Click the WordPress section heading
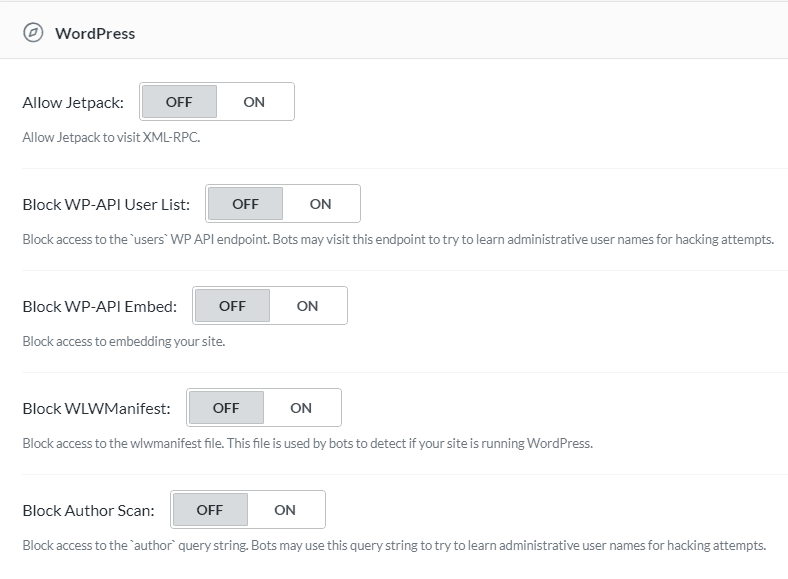Viewport: 788px width, 579px height. click(x=95, y=34)
